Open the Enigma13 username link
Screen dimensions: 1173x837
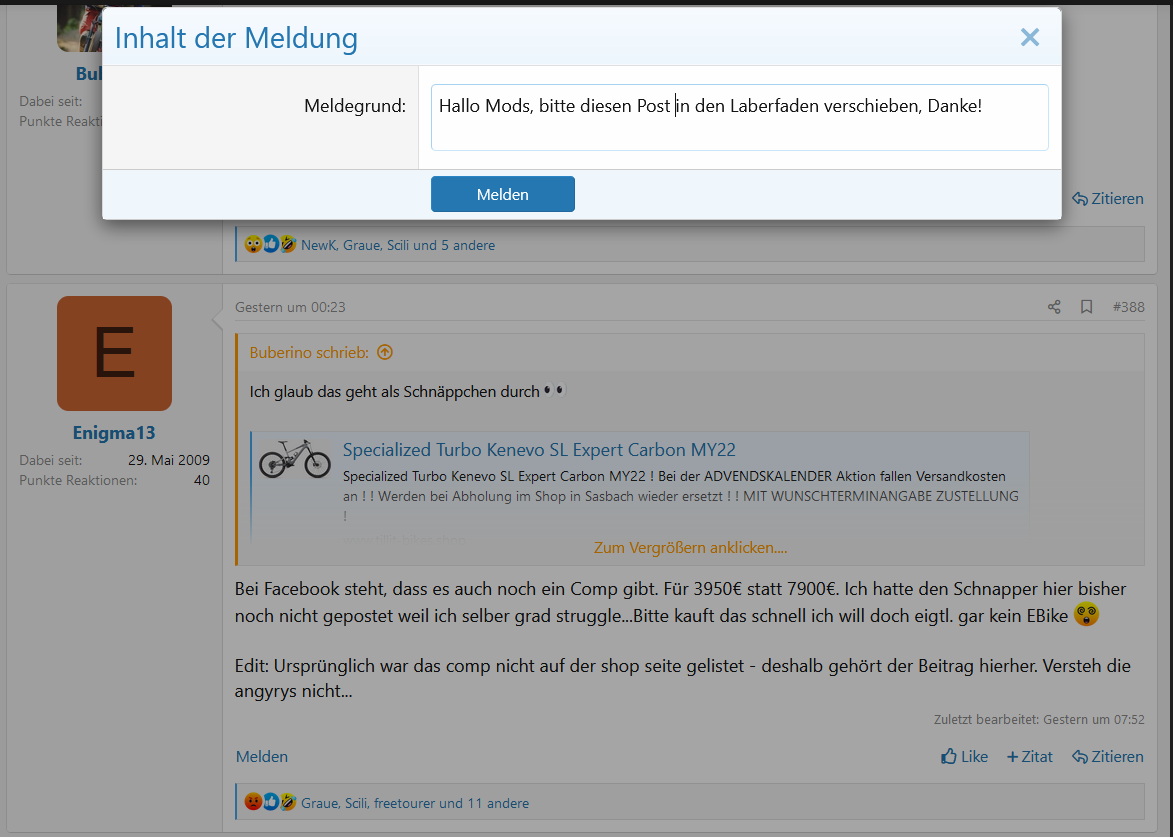[x=114, y=433]
